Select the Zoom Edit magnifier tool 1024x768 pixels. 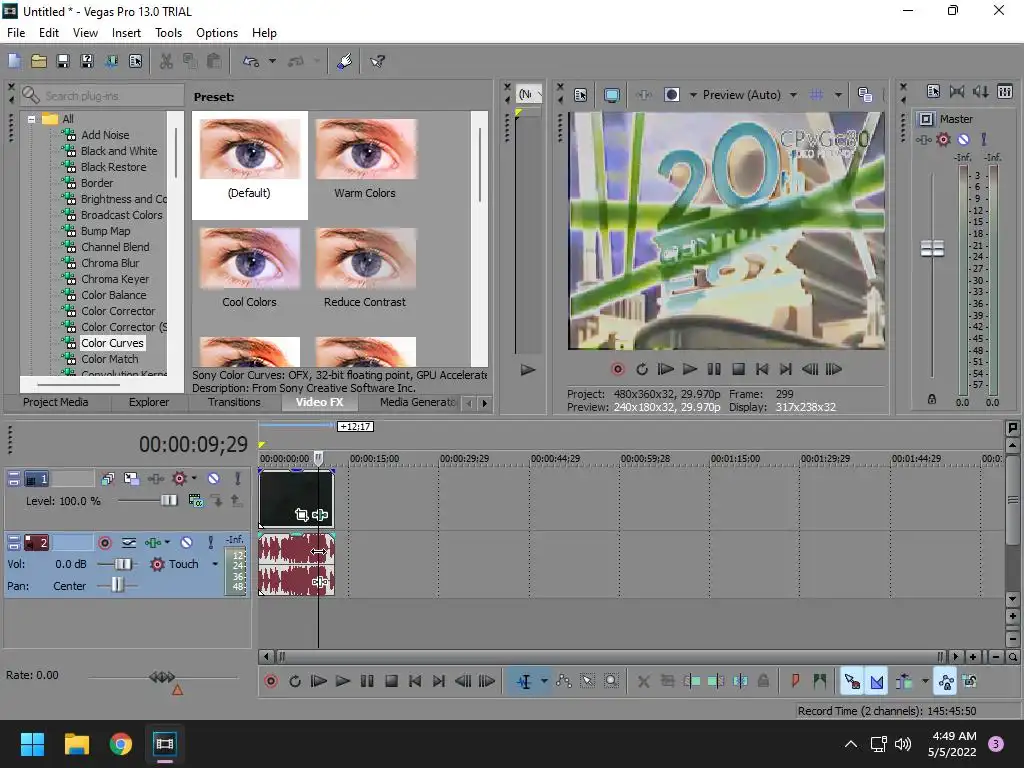(611, 682)
